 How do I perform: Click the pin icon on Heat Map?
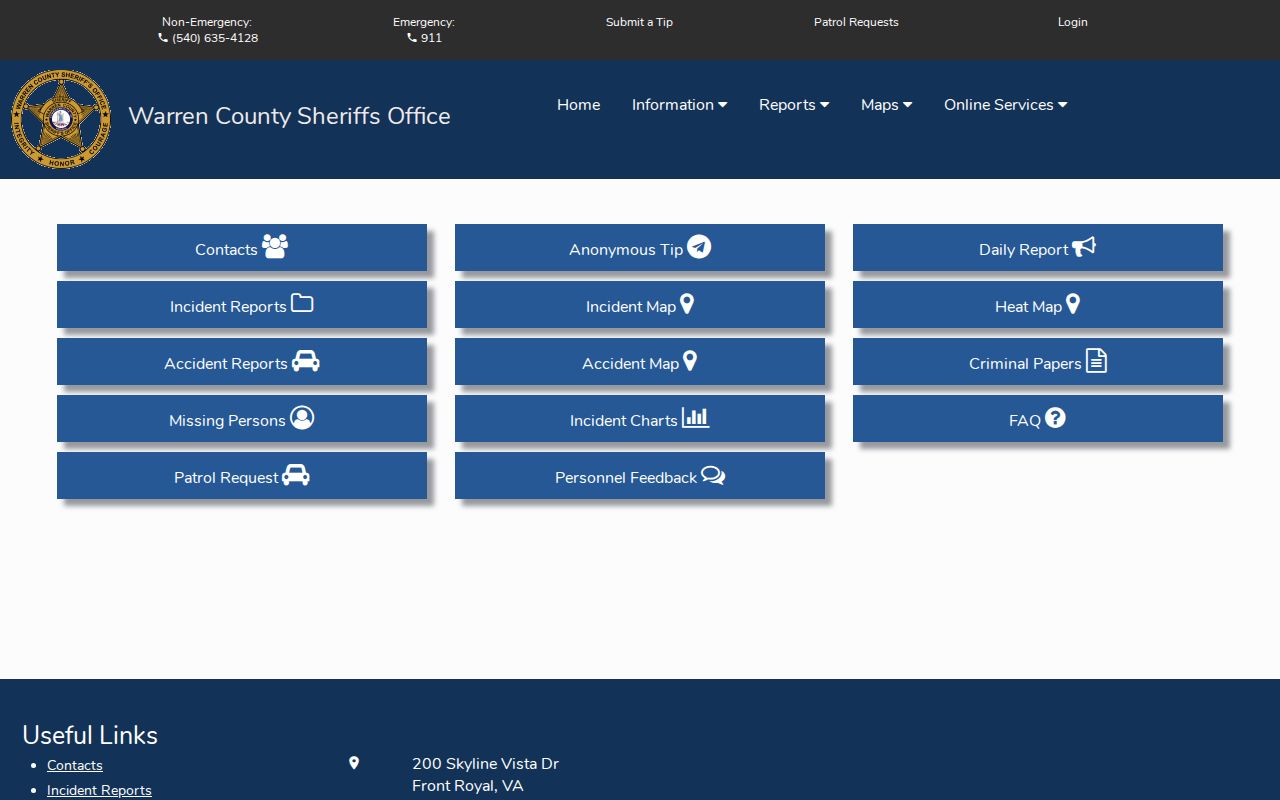click(1073, 304)
